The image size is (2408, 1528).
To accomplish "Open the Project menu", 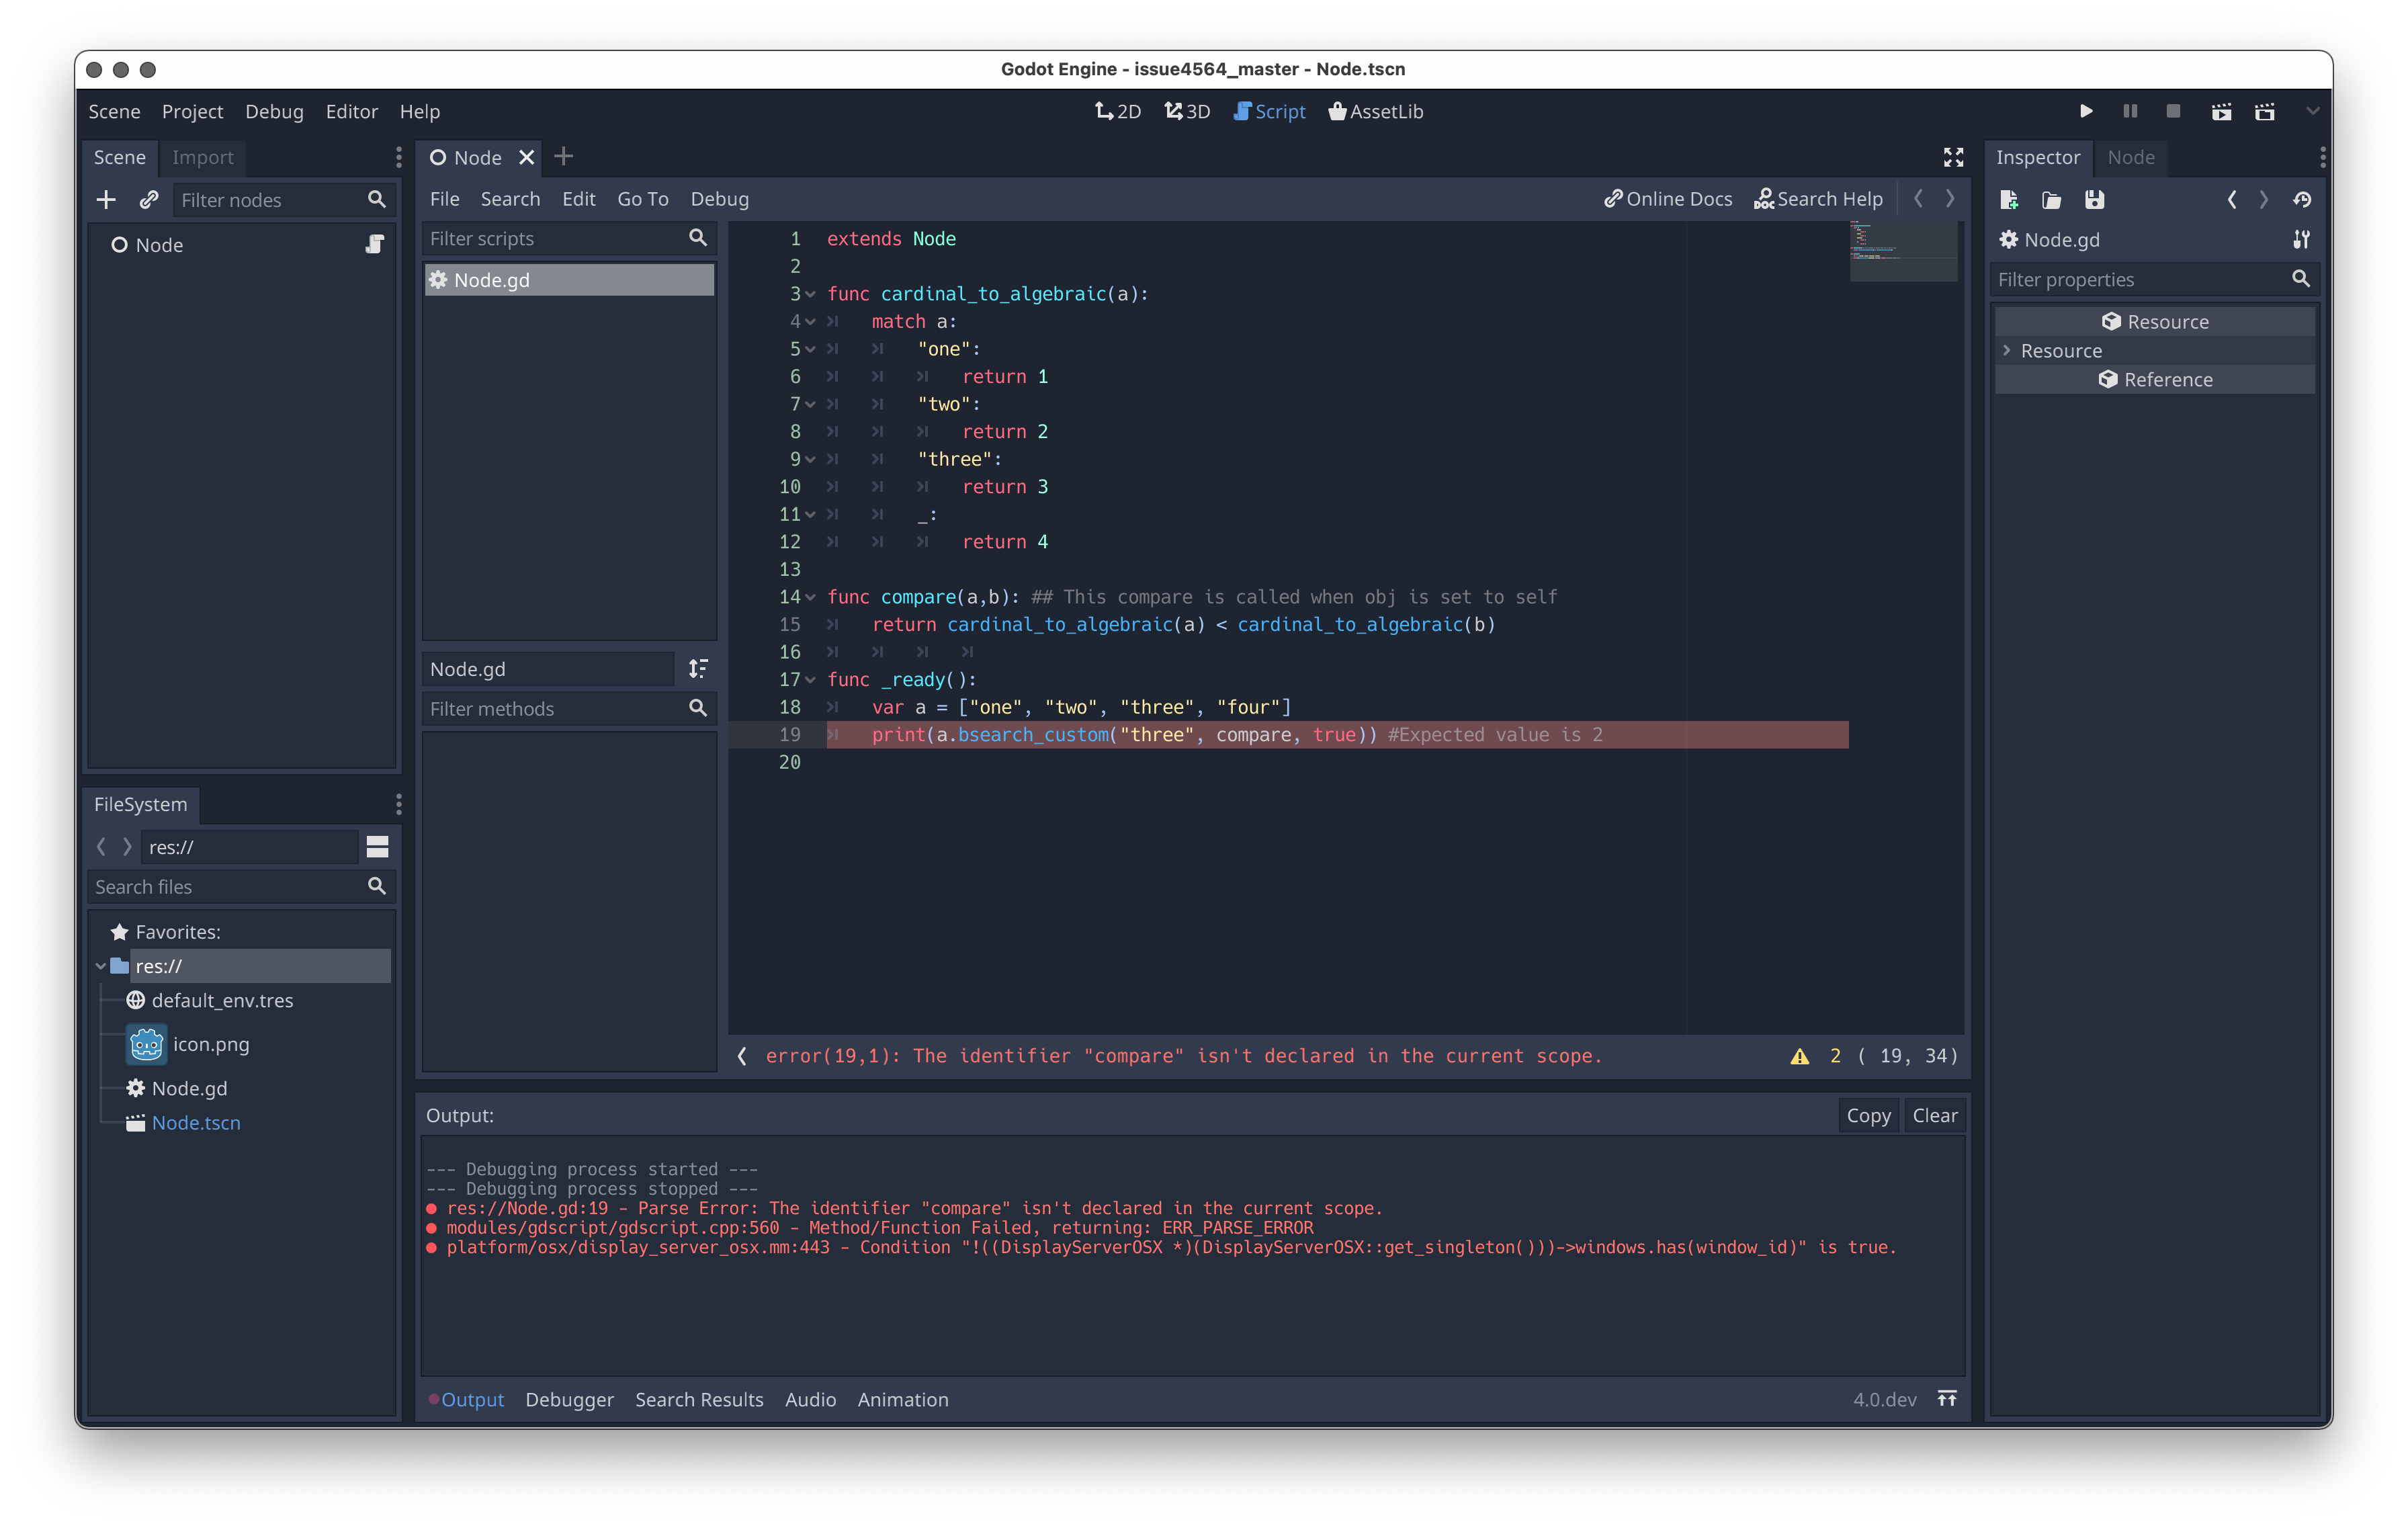I will [192, 111].
